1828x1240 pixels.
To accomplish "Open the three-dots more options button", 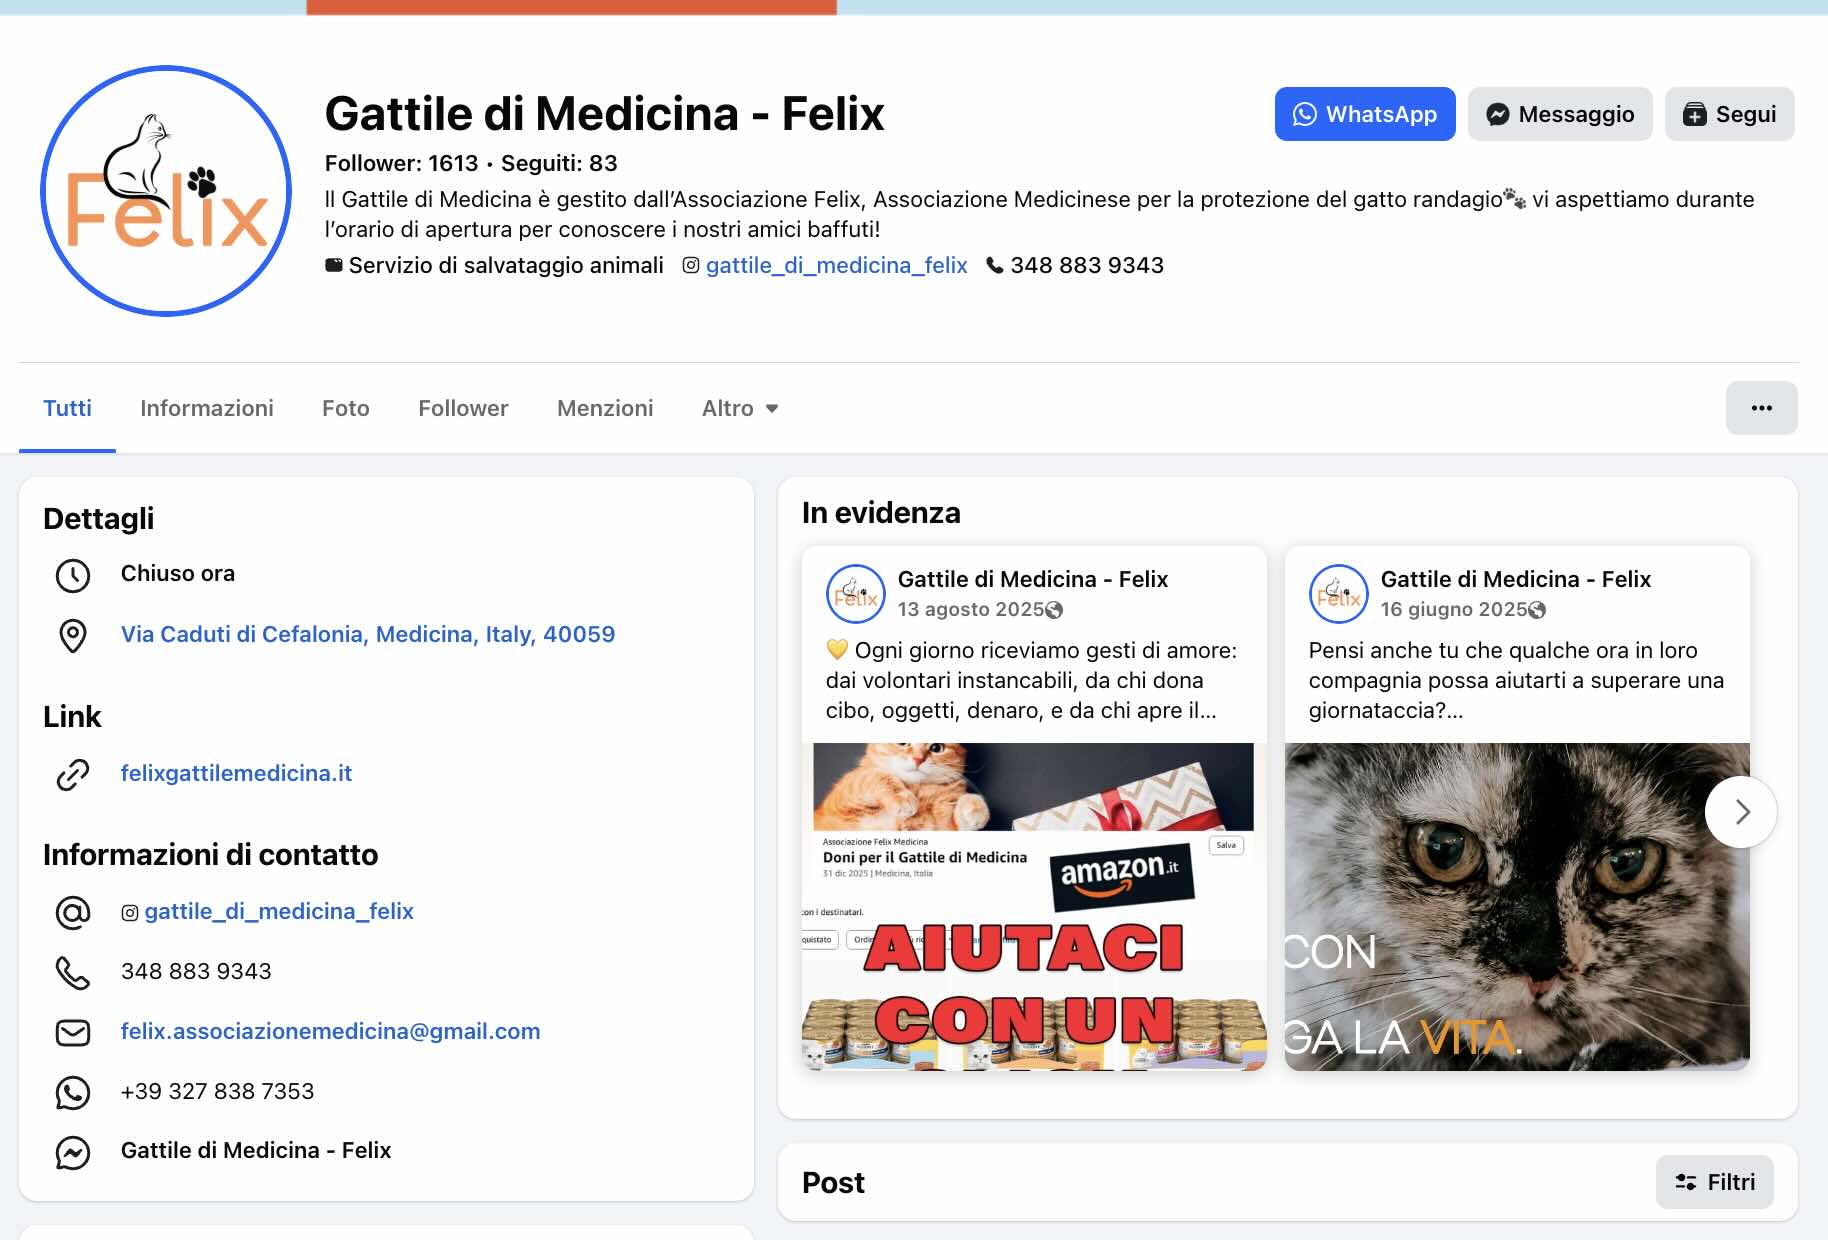I will 1762,408.
